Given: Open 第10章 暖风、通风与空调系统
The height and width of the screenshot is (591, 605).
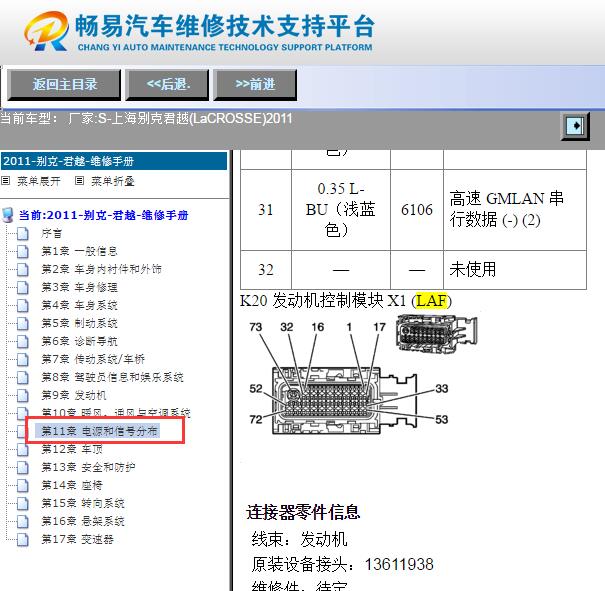Looking at the screenshot, I should coord(116,413).
